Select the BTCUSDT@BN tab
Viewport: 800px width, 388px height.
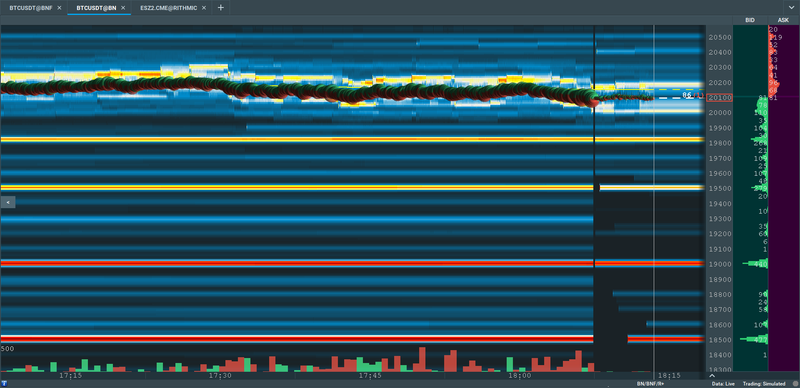coord(96,8)
